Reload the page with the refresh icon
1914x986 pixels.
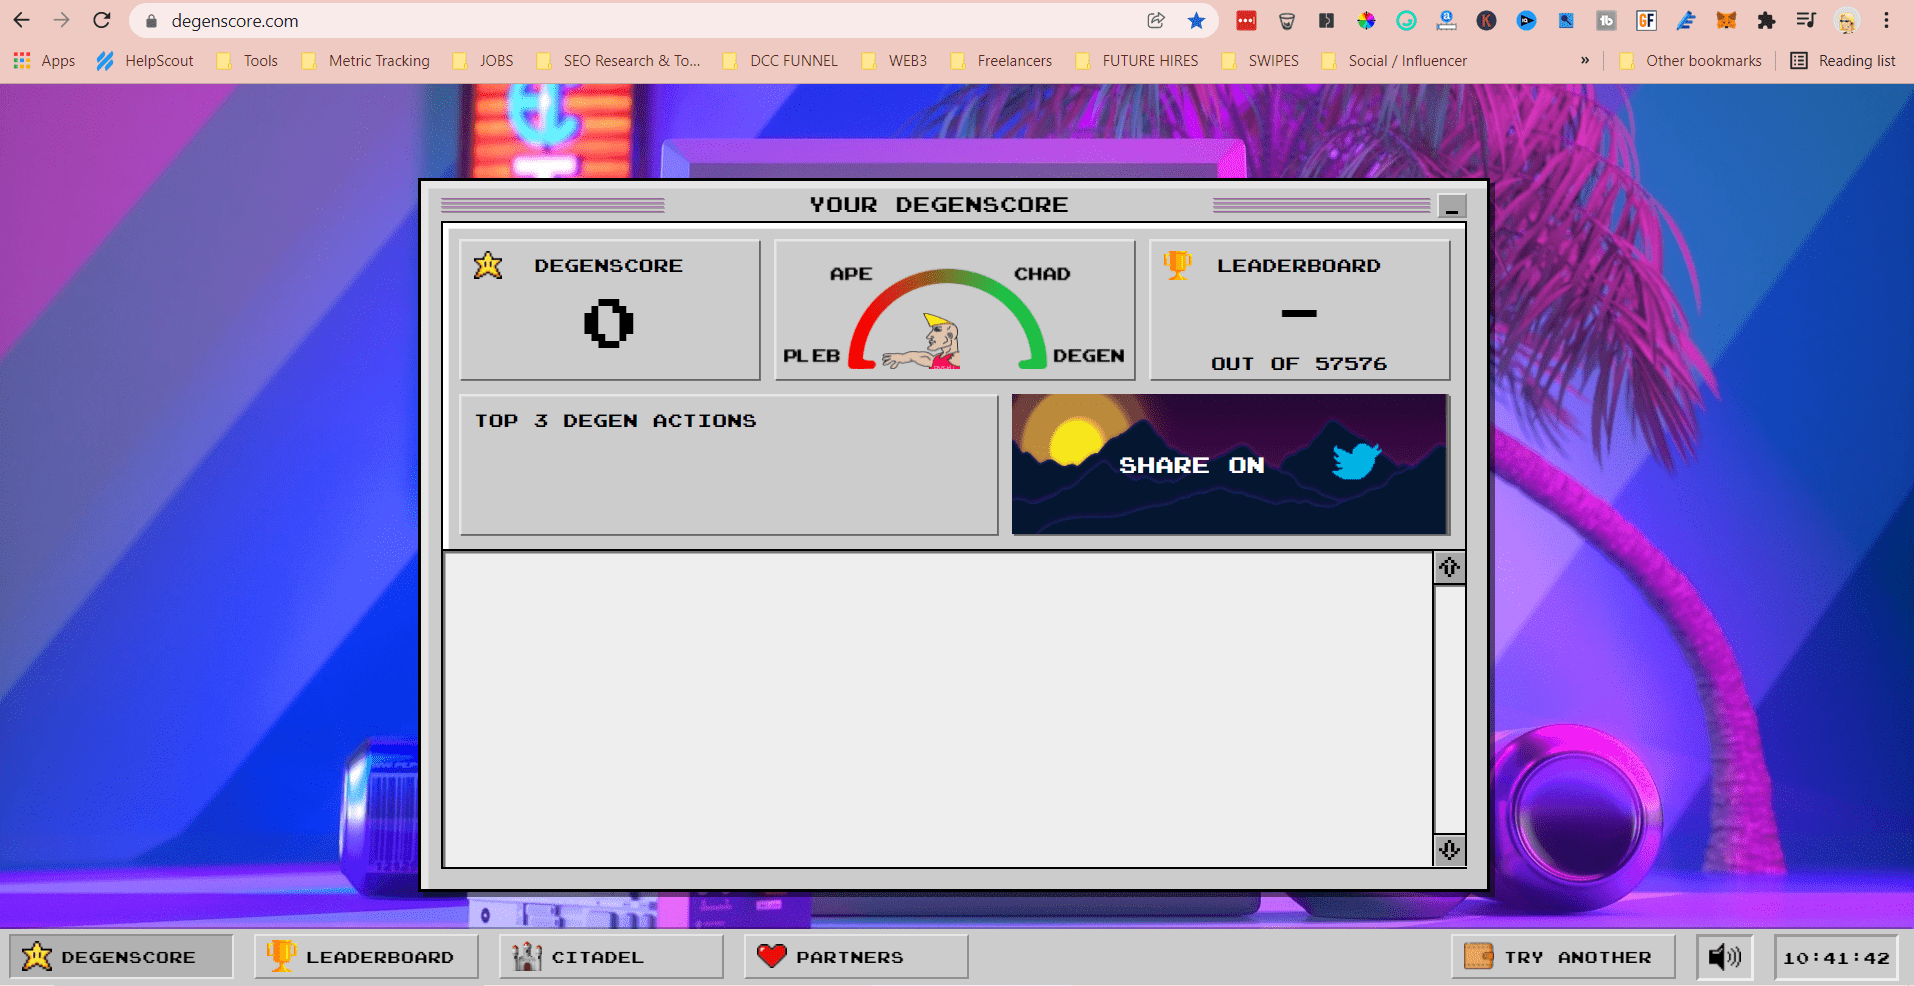click(x=102, y=21)
